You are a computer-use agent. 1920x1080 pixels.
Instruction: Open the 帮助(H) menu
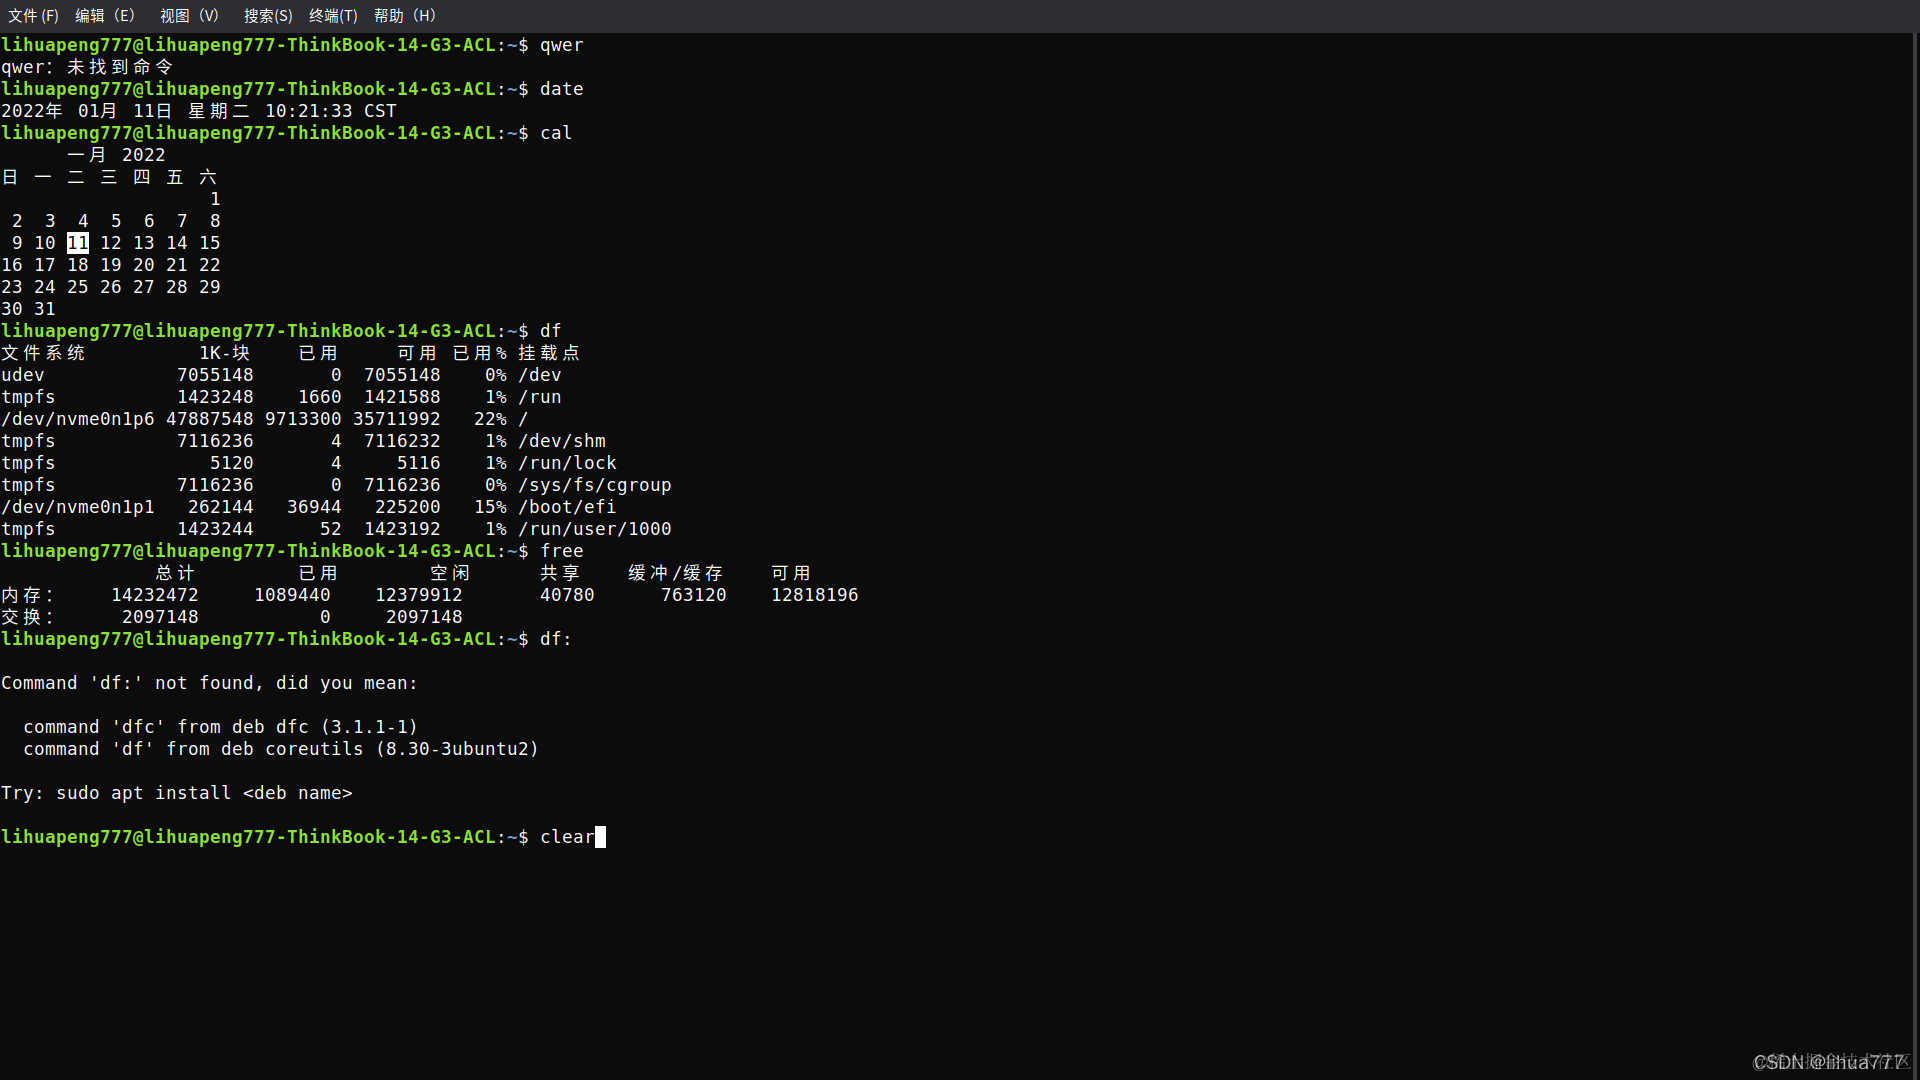[404, 16]
